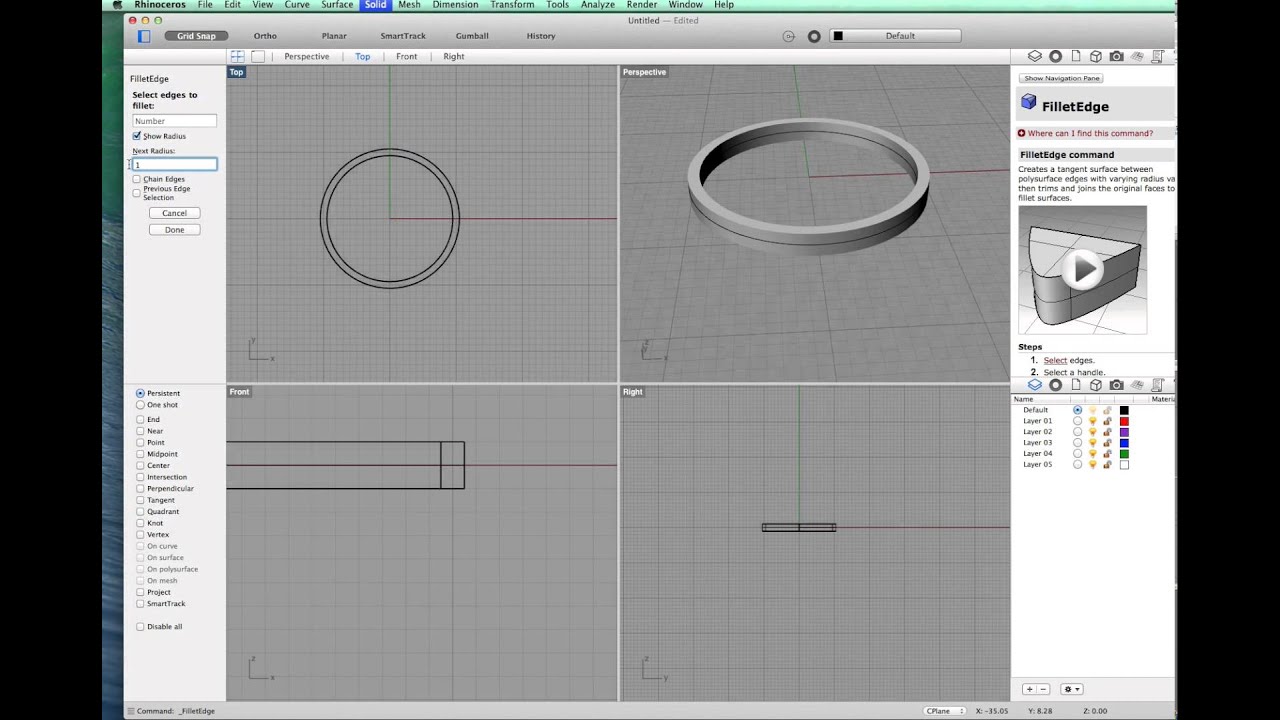Open Layers panel icon in top inspector

click(1035, 56)
